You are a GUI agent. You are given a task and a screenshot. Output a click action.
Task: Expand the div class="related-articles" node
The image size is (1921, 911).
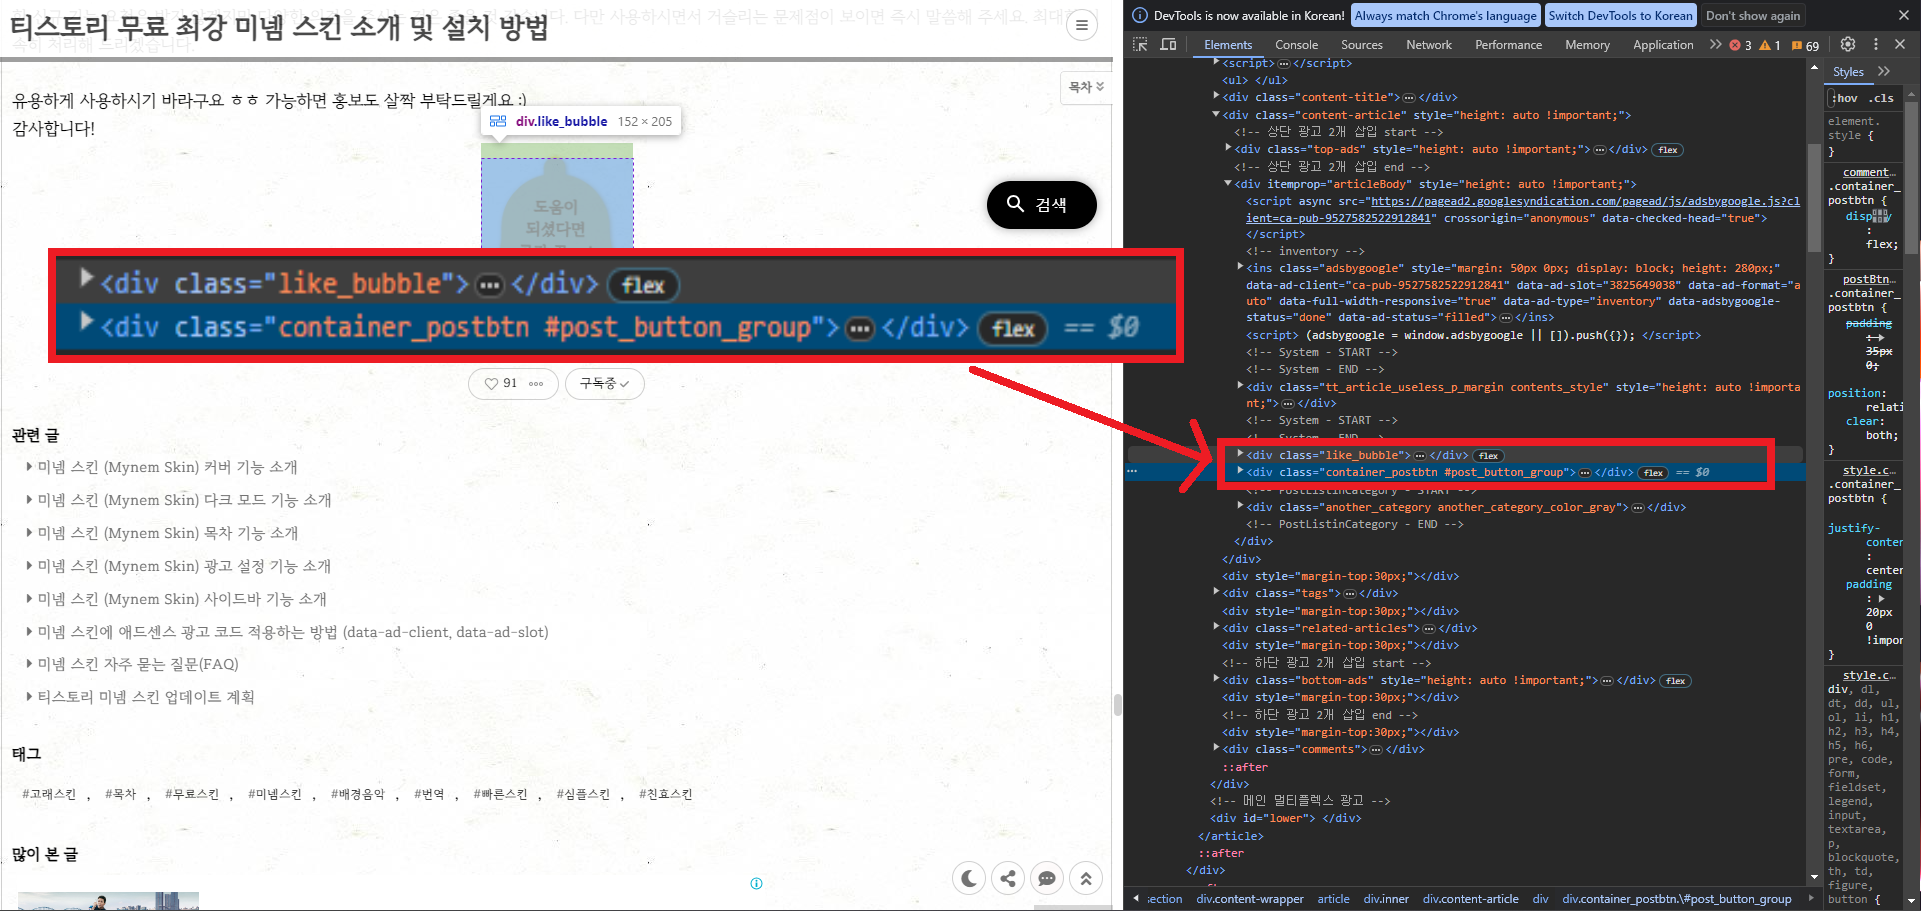click(x=1216, y=628)
